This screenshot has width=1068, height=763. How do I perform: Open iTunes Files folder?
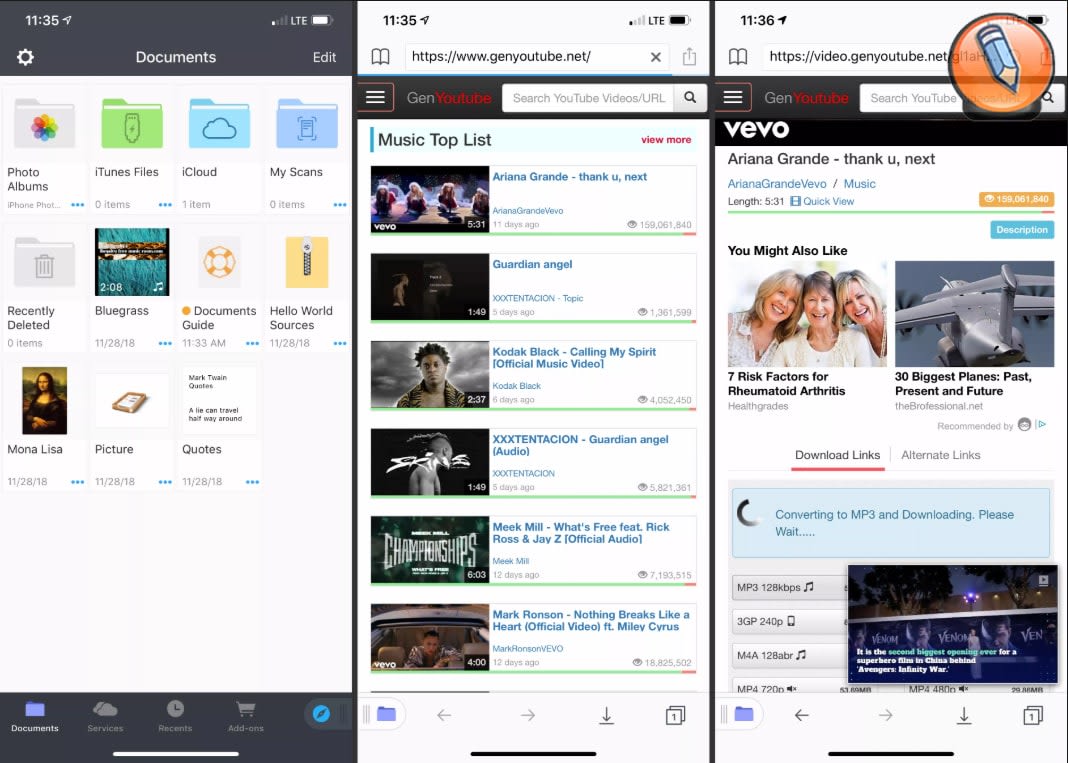pos(132,125)
